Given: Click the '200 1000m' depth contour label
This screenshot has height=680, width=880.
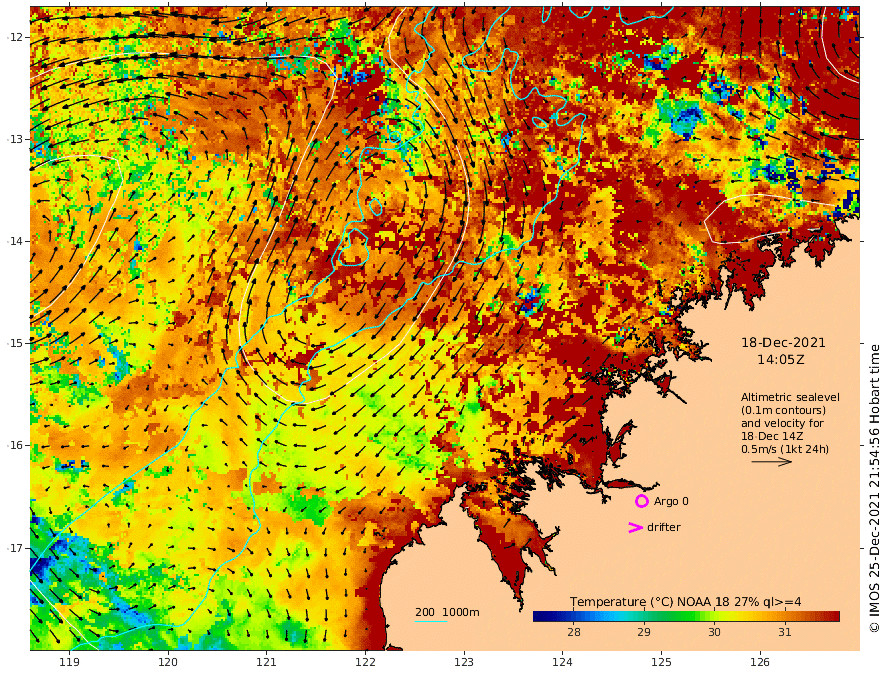Looking at the screenshot, I should click(447, 612).
